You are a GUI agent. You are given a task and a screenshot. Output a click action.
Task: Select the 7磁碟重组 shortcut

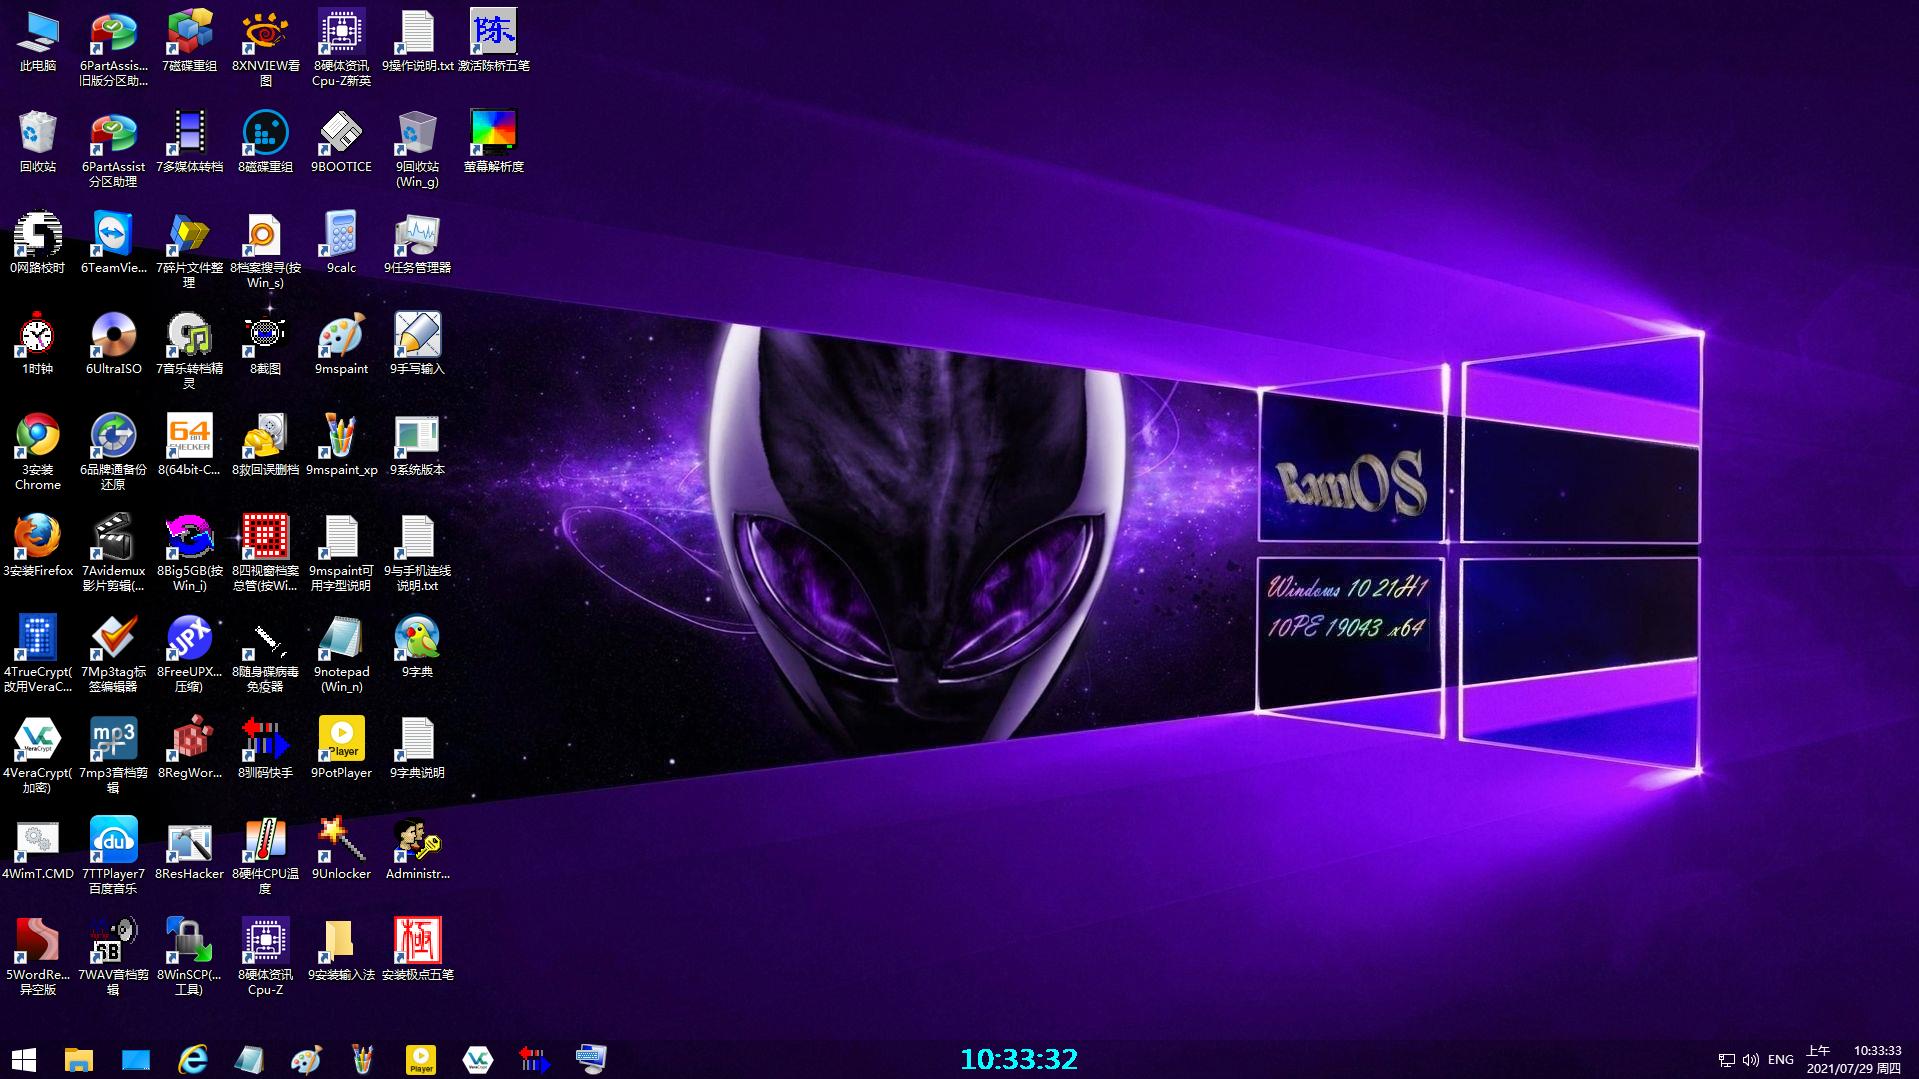coord(190,42)
